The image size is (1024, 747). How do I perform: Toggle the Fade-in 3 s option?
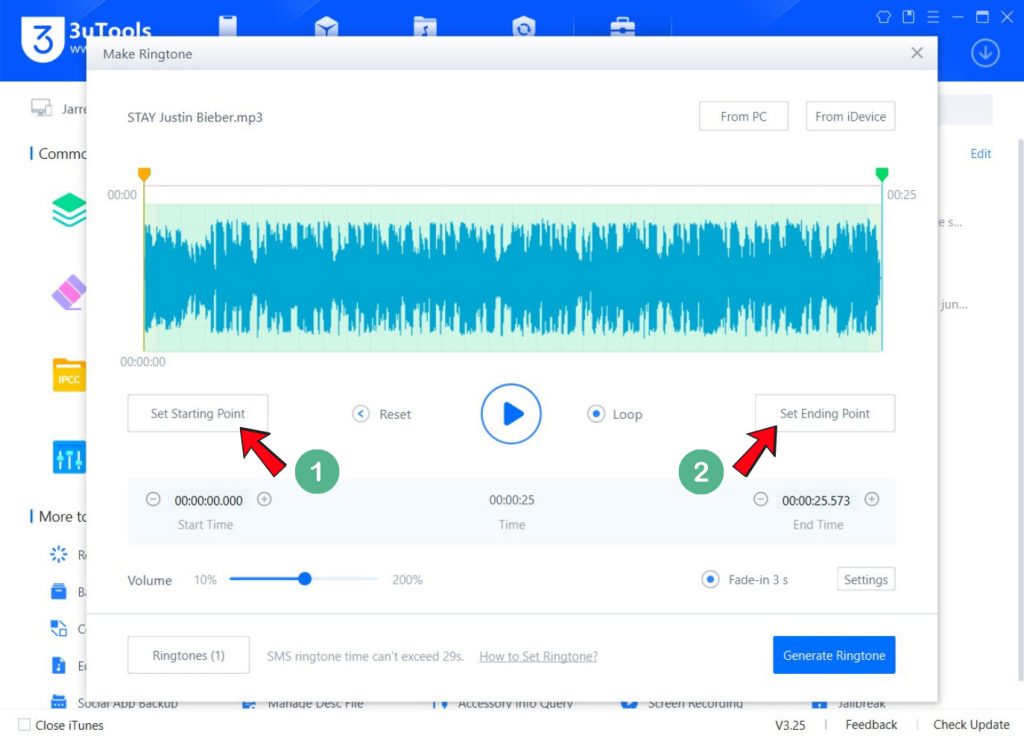tap(745, 579)
